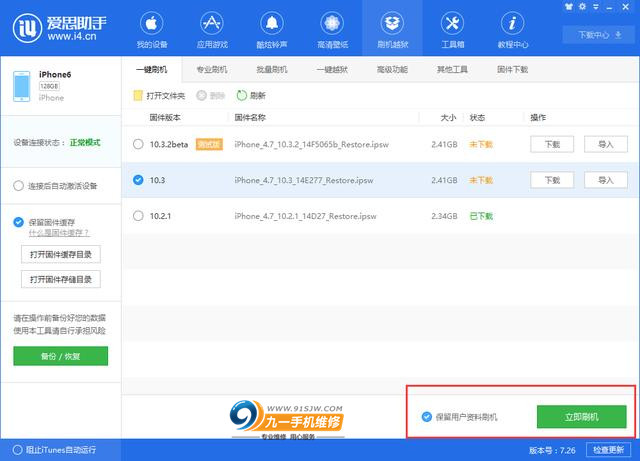
Task: Switch to the 高级功能 tab
Action: tap(392, 69)
